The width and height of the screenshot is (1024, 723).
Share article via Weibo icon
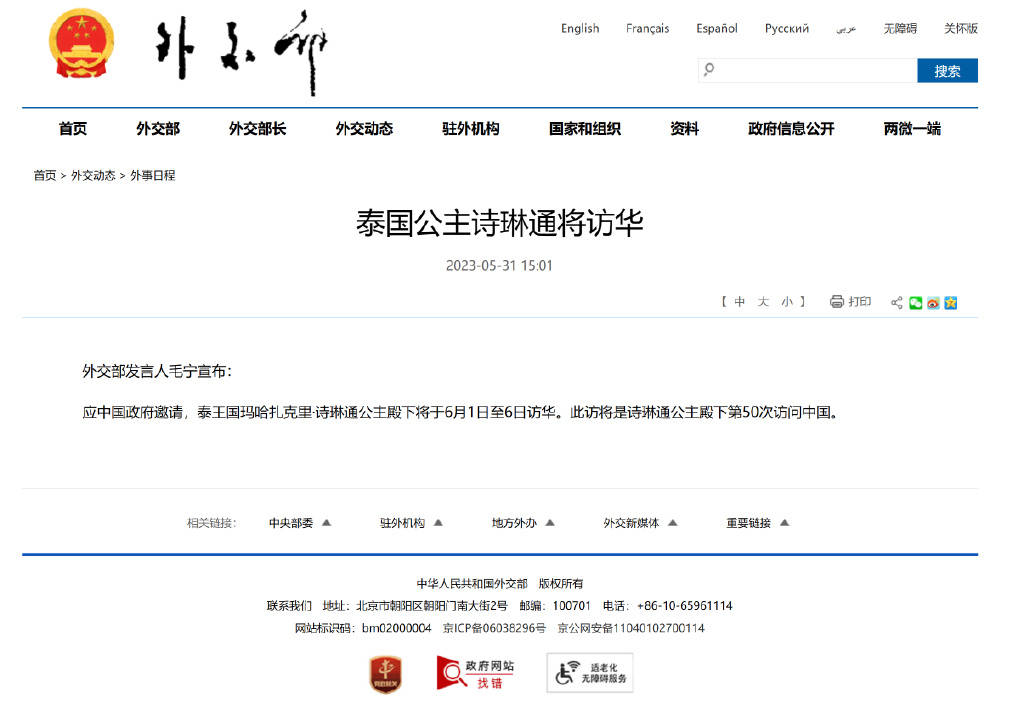(933, 303)
